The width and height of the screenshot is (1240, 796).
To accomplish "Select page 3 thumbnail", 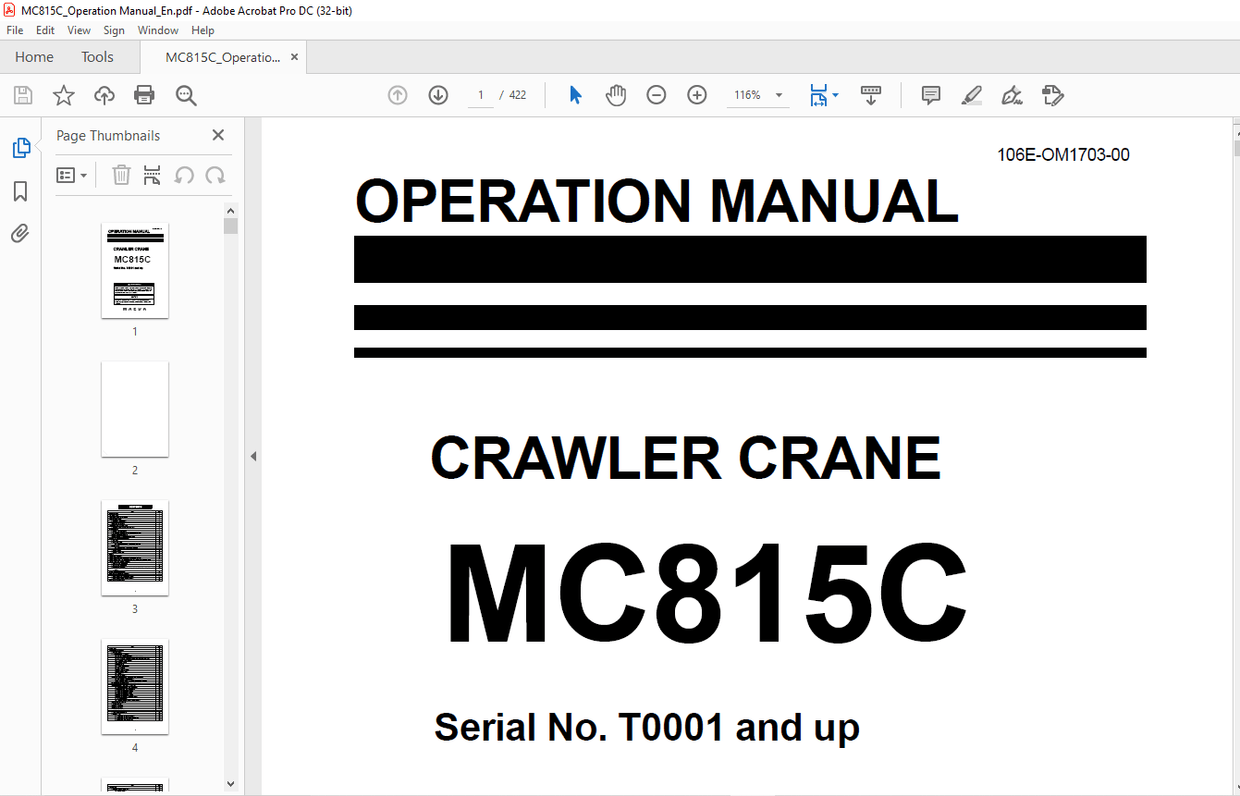I will tap(135, 548).
